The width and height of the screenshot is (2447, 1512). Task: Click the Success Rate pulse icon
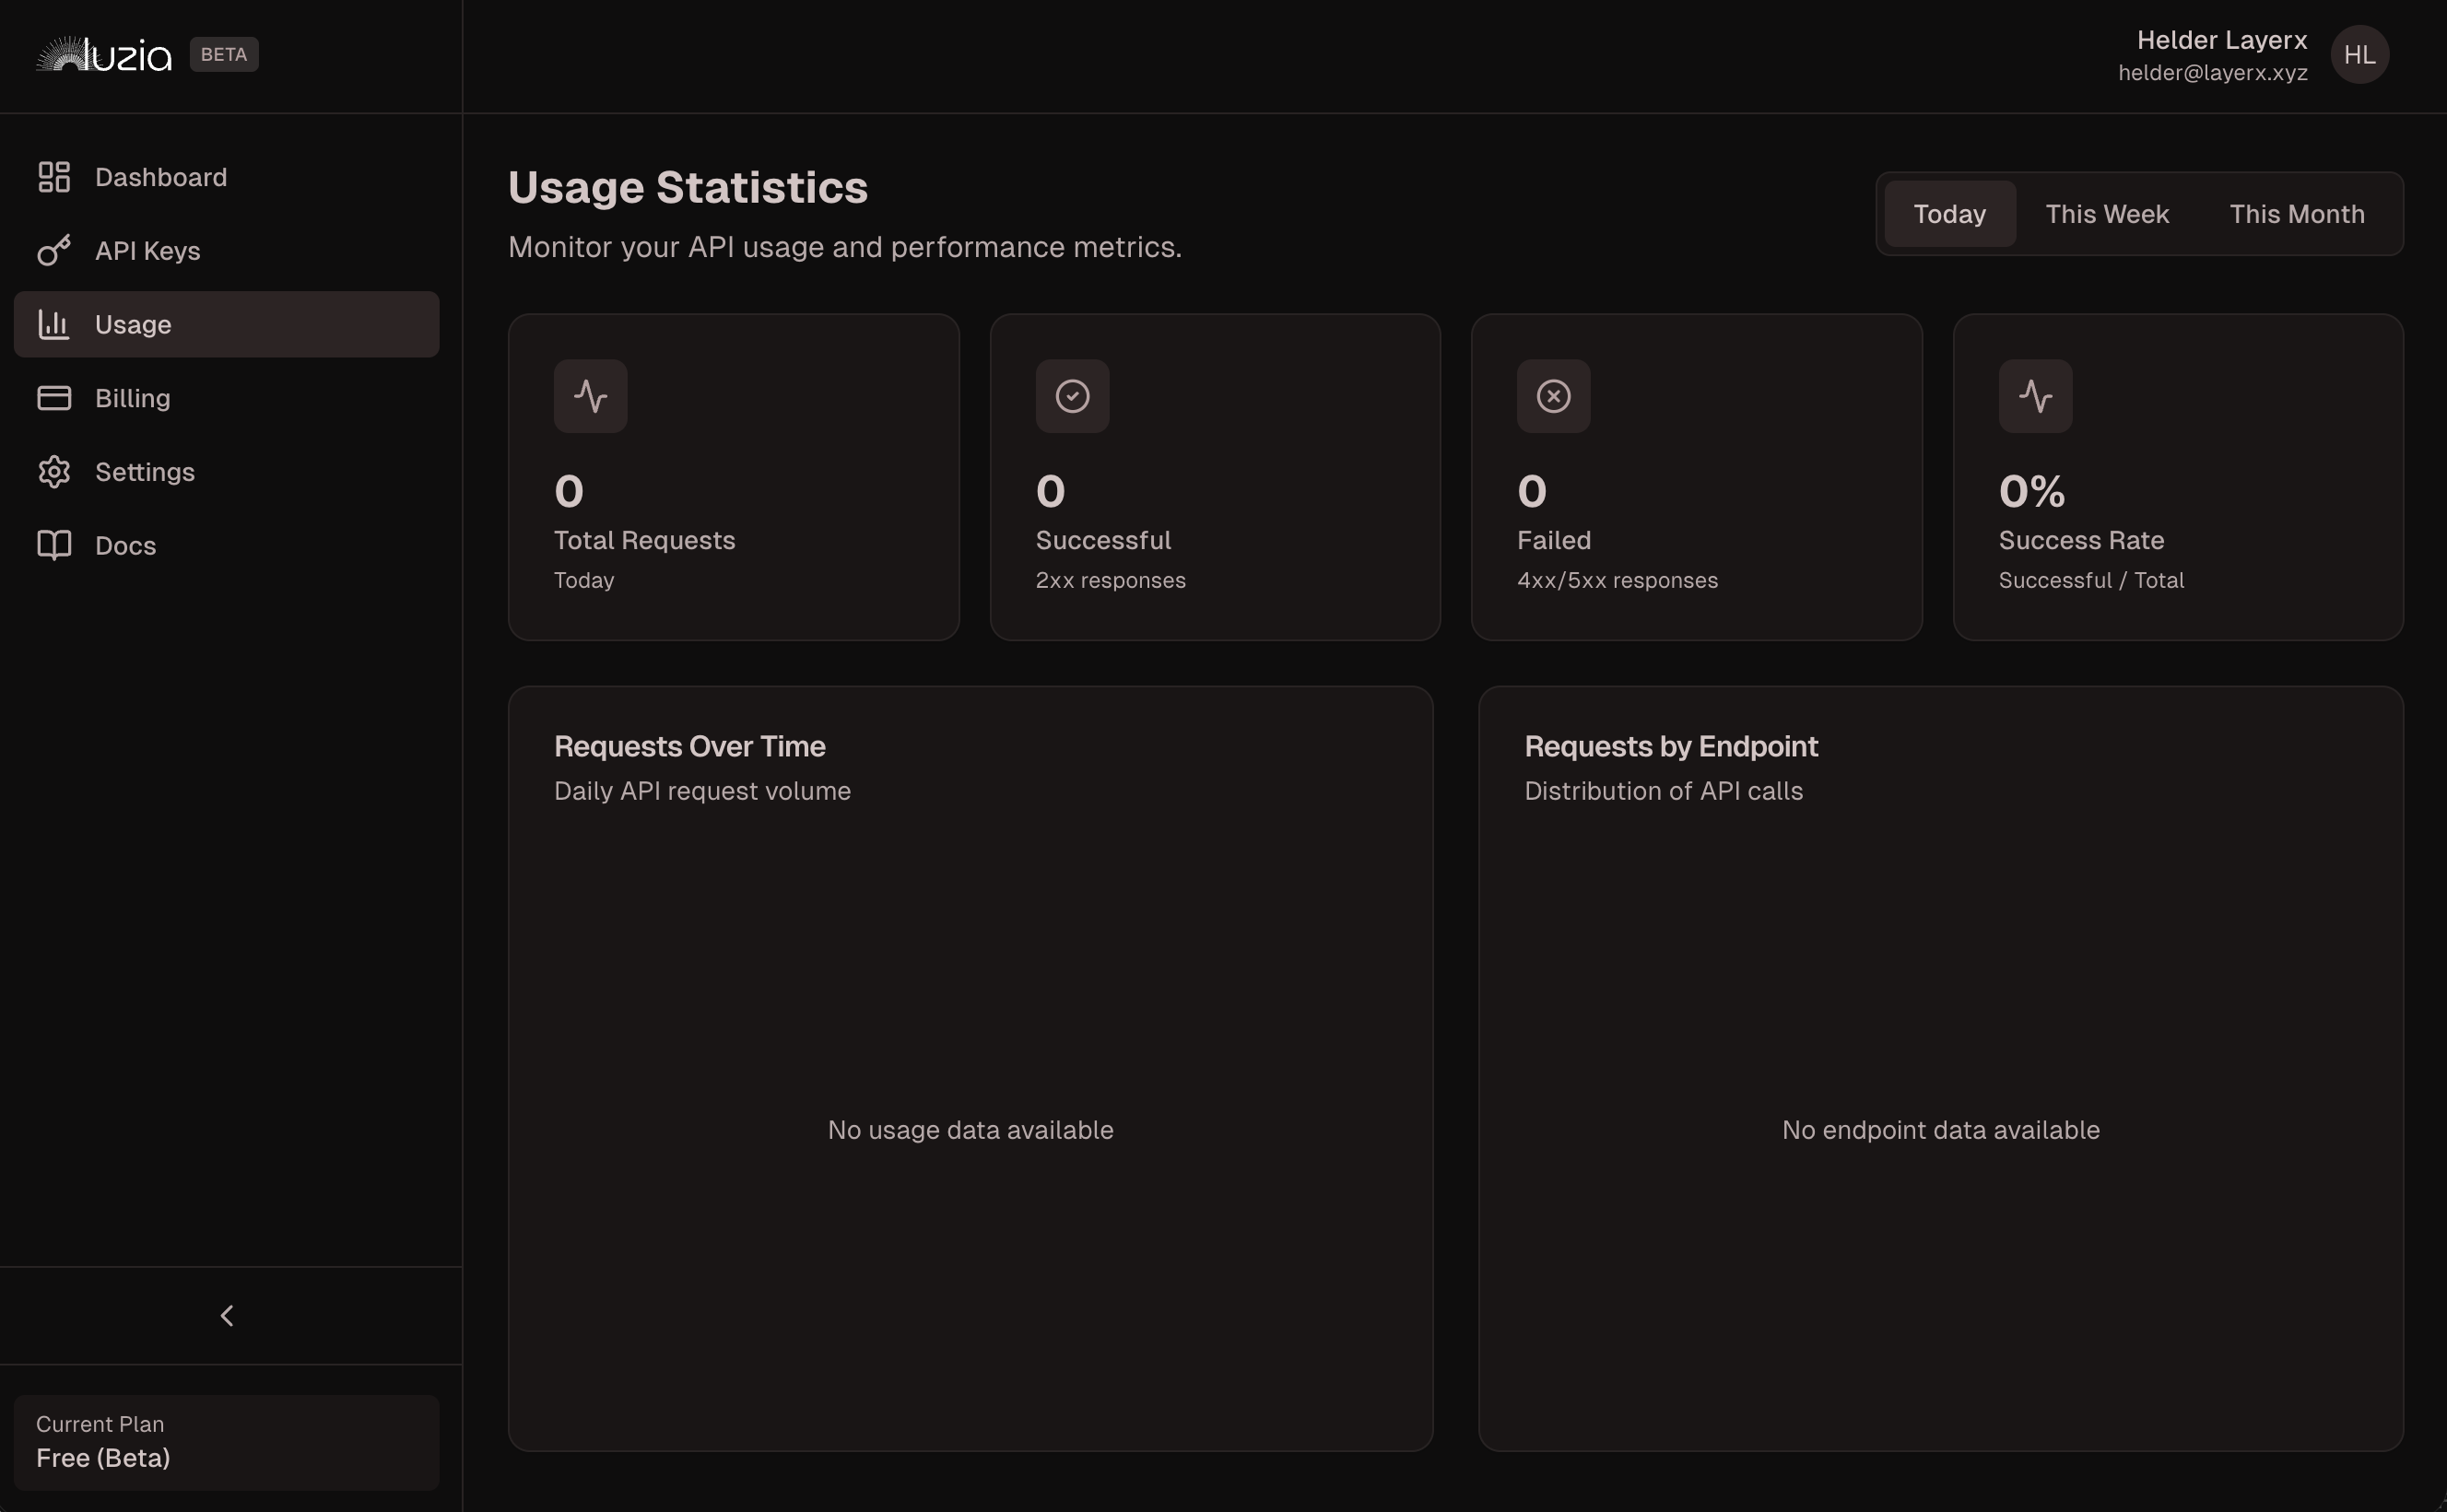click(x=2035, y=396)
